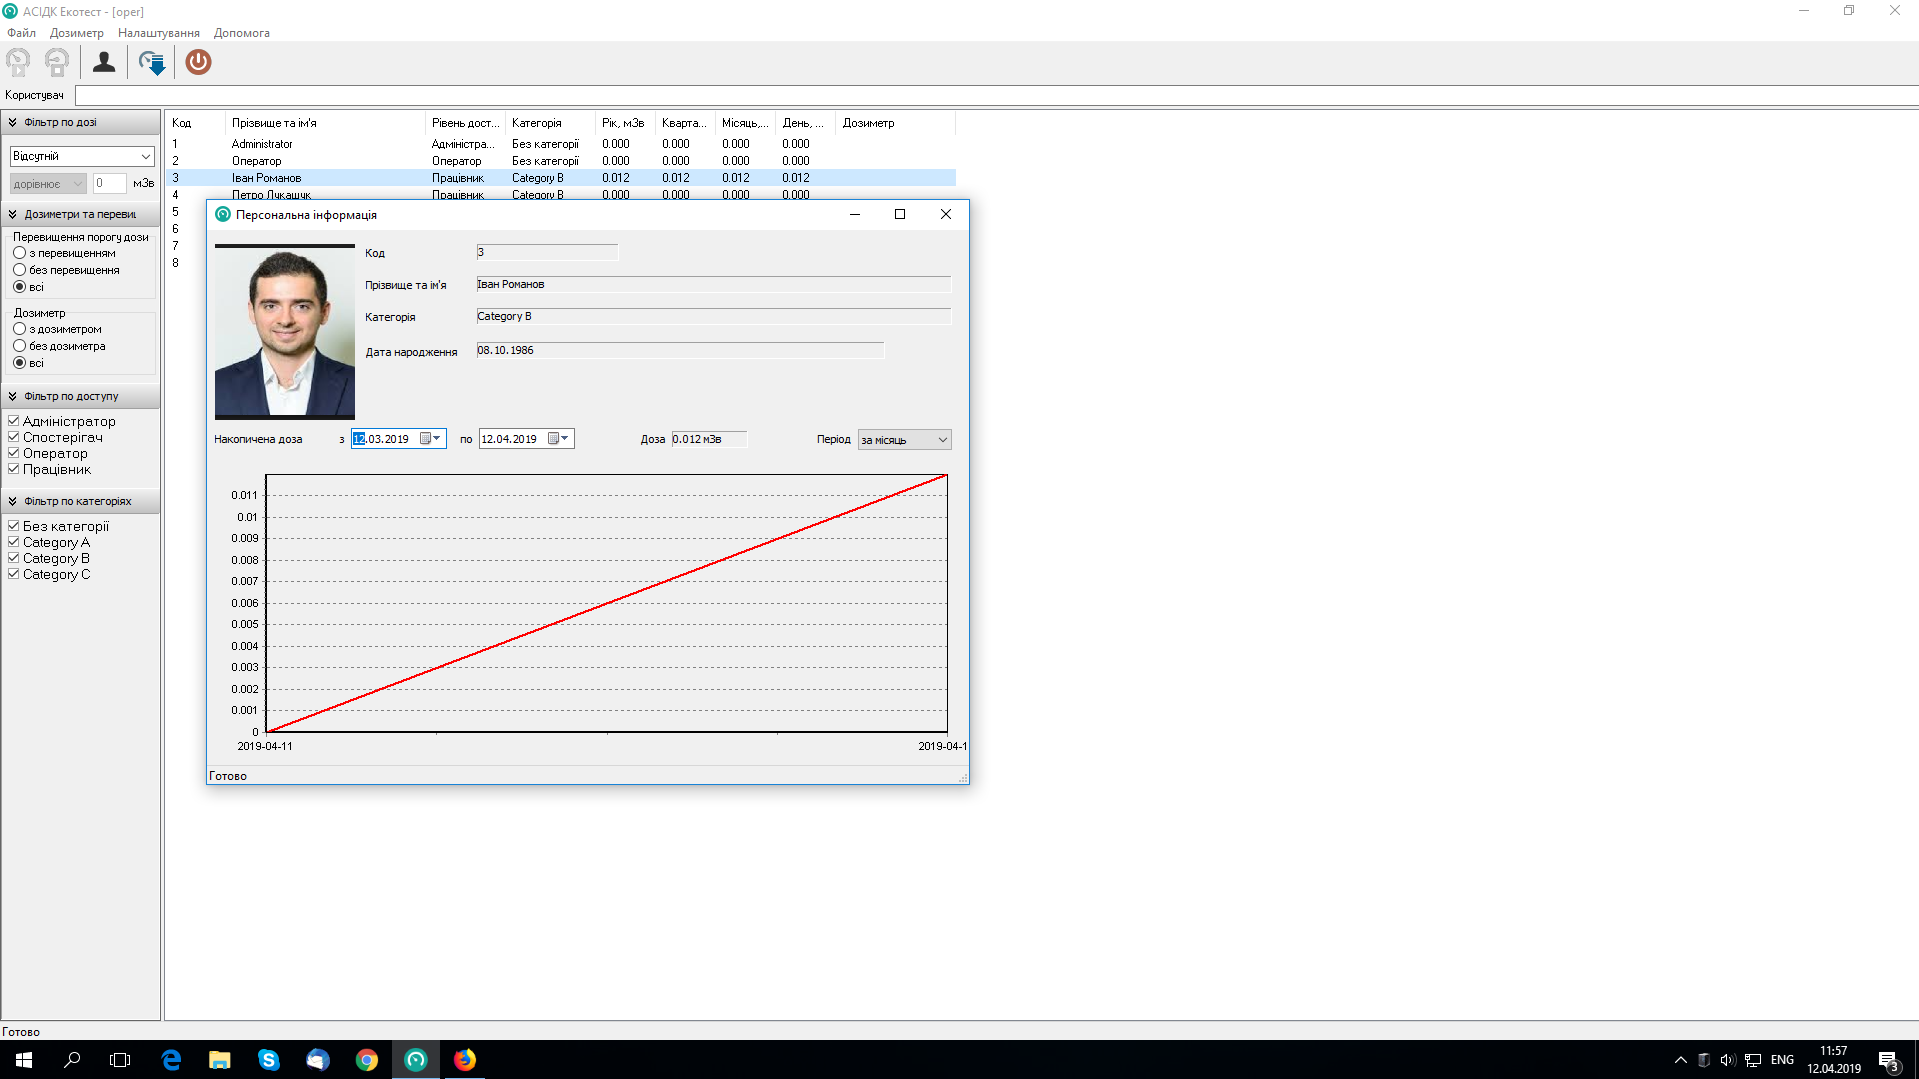
Task: Open the Налаштування menu
Action: (158, 33)
